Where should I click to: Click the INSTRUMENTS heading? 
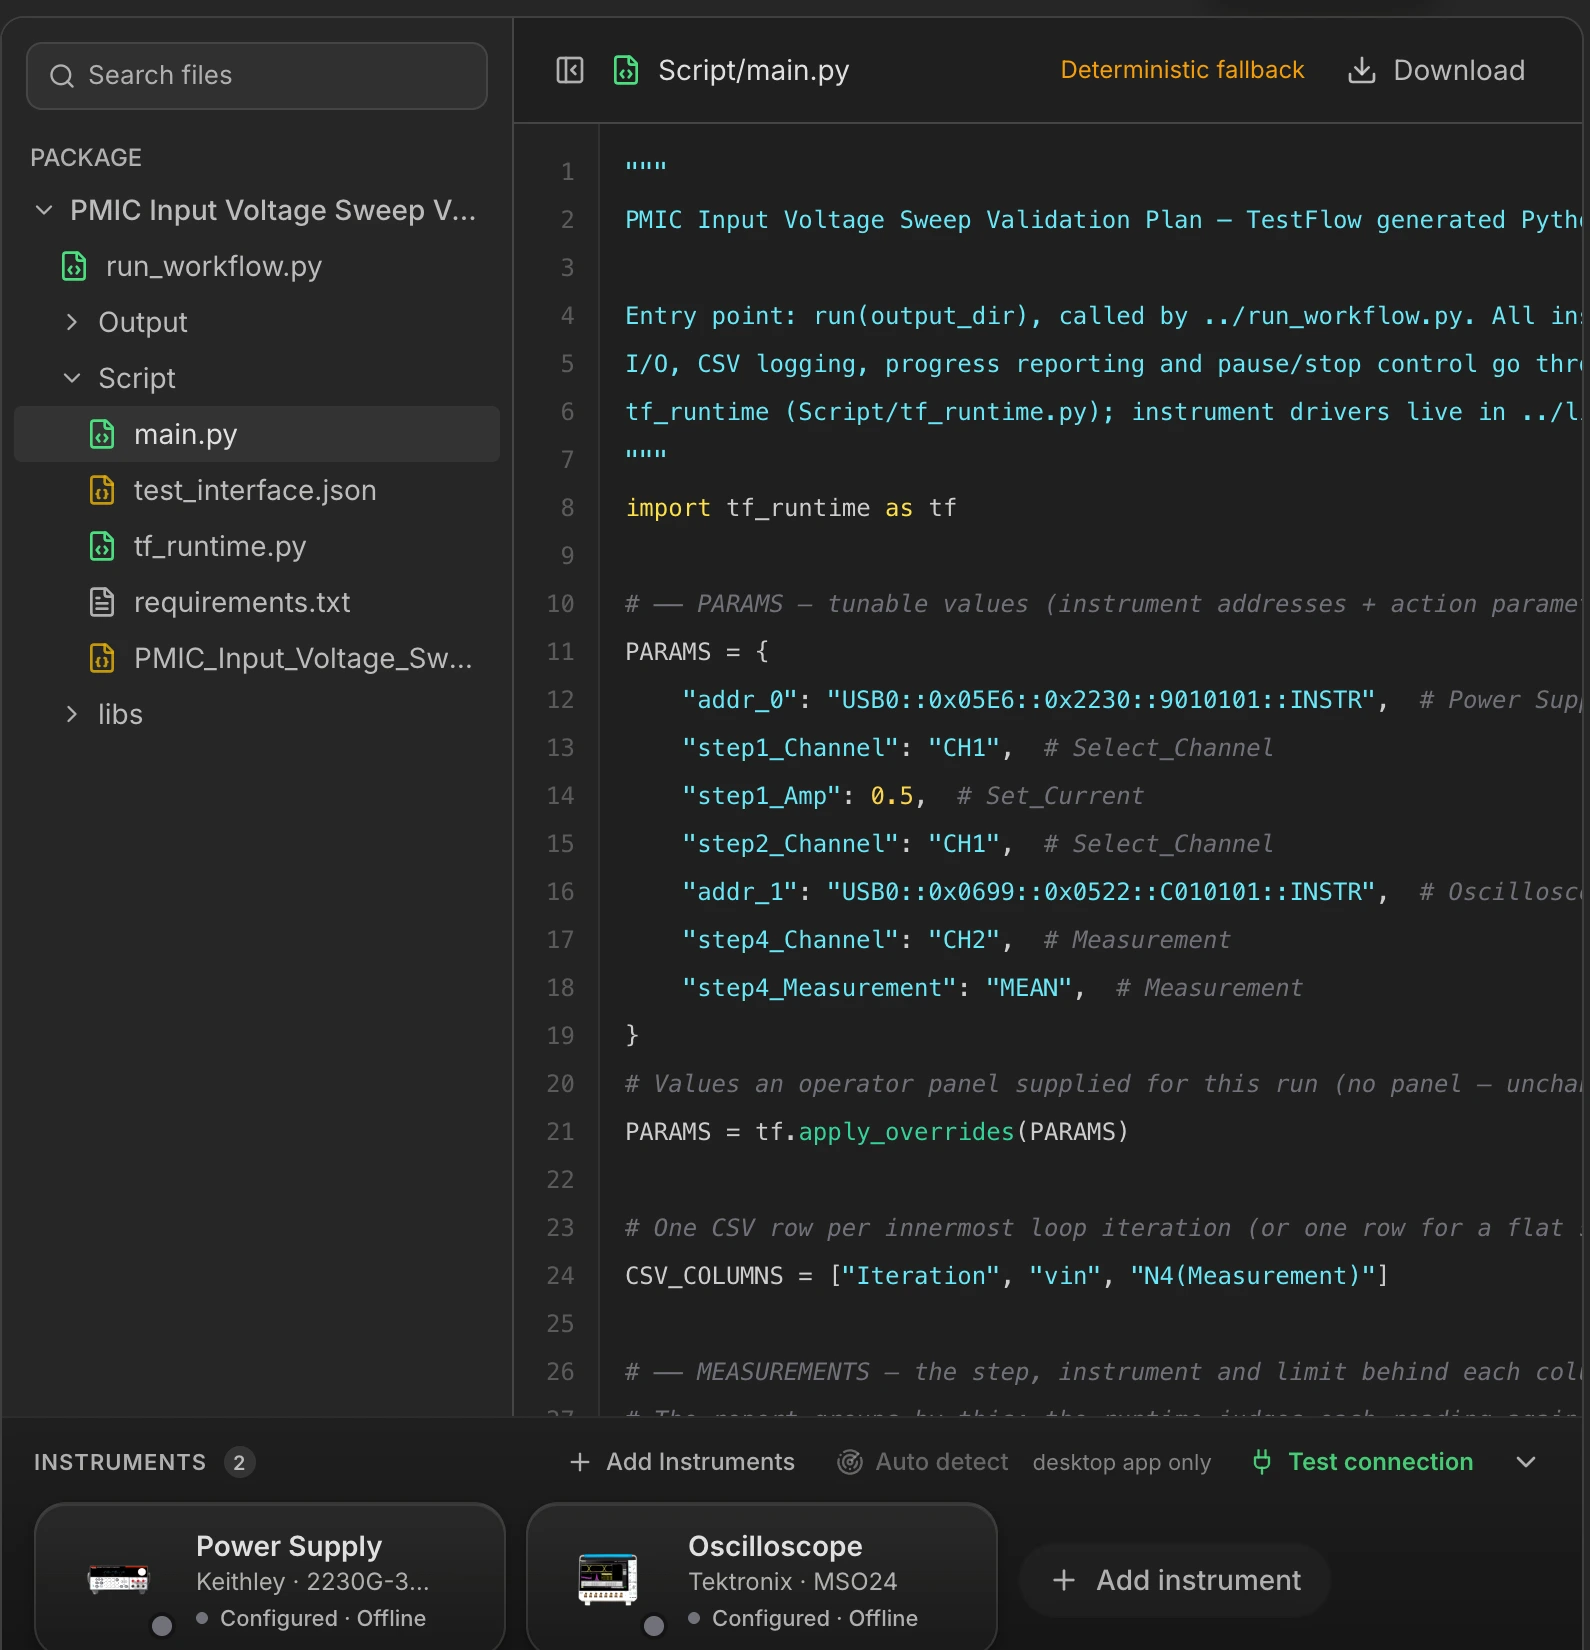pyautogui.click(x=120, y=1462)
